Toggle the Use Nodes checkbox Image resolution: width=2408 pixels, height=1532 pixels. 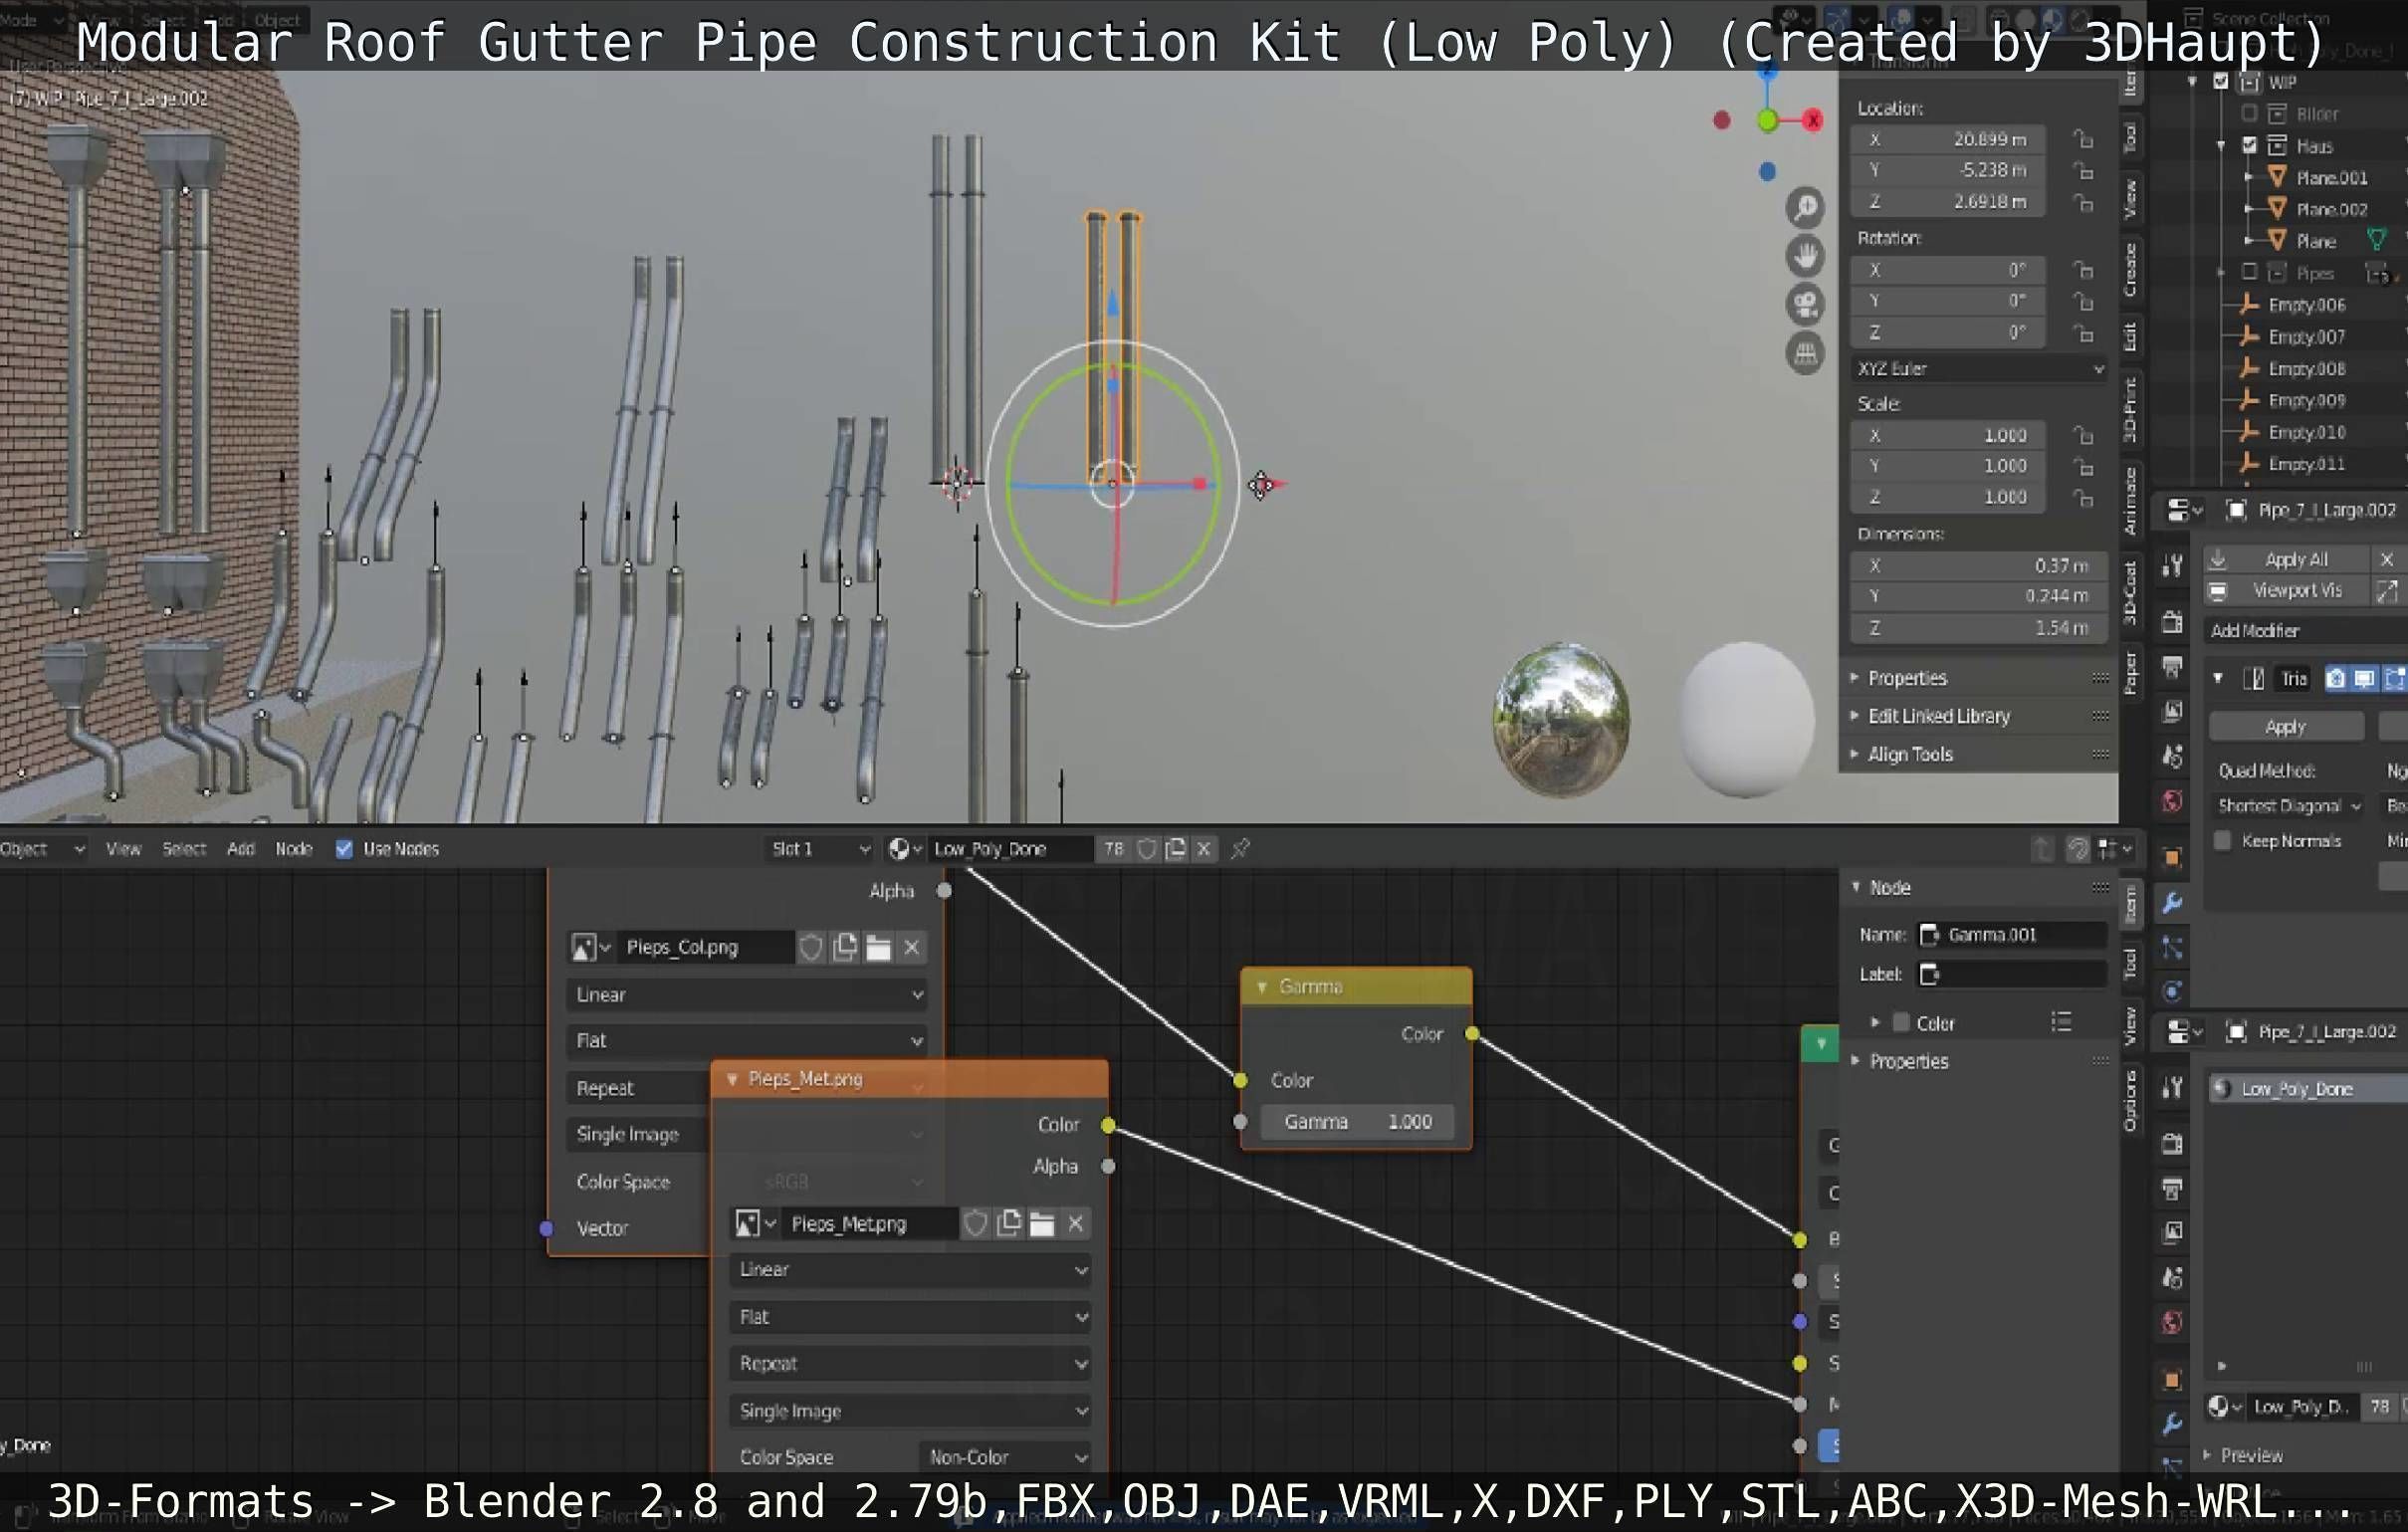pos(344,849)
